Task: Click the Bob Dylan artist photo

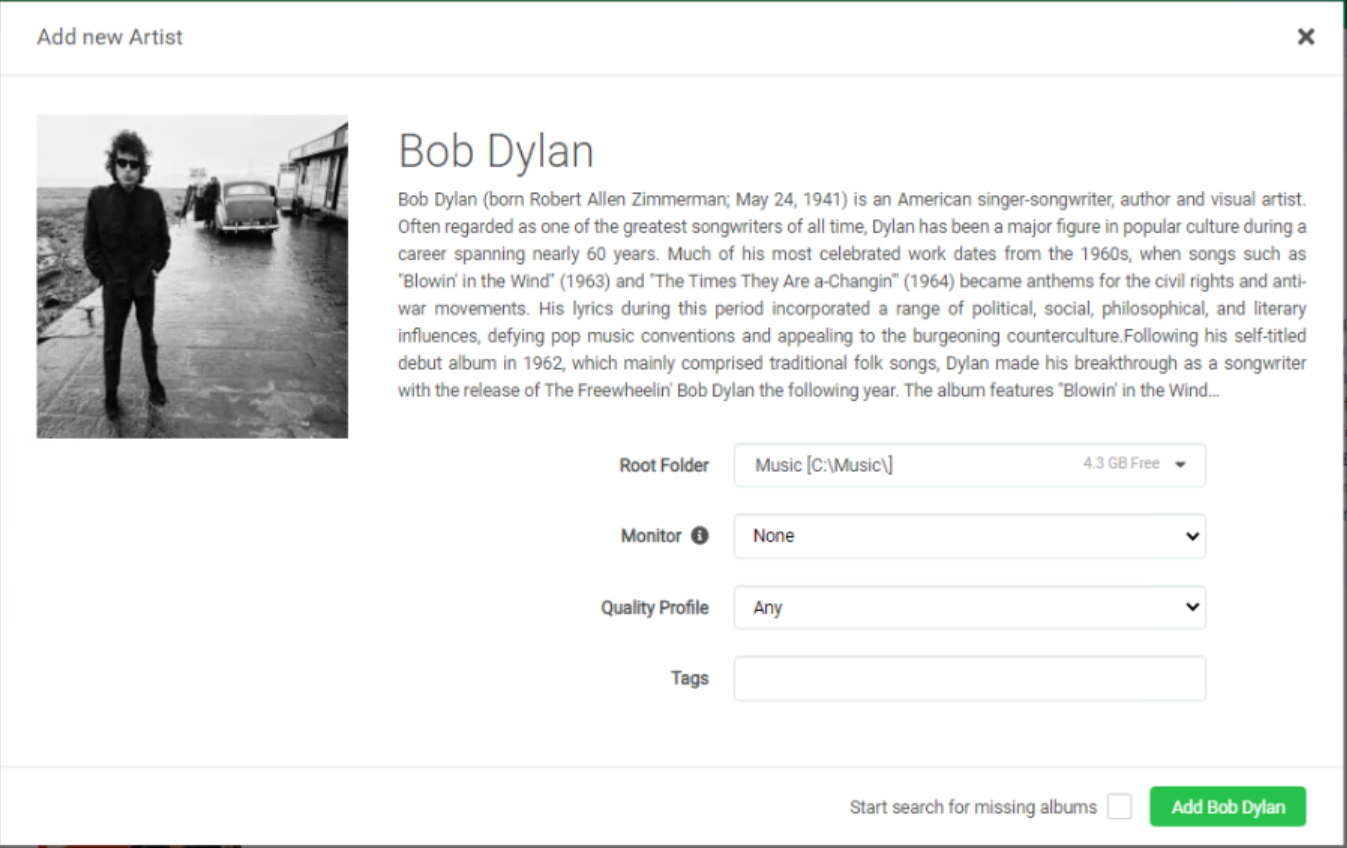Action: 192,277
